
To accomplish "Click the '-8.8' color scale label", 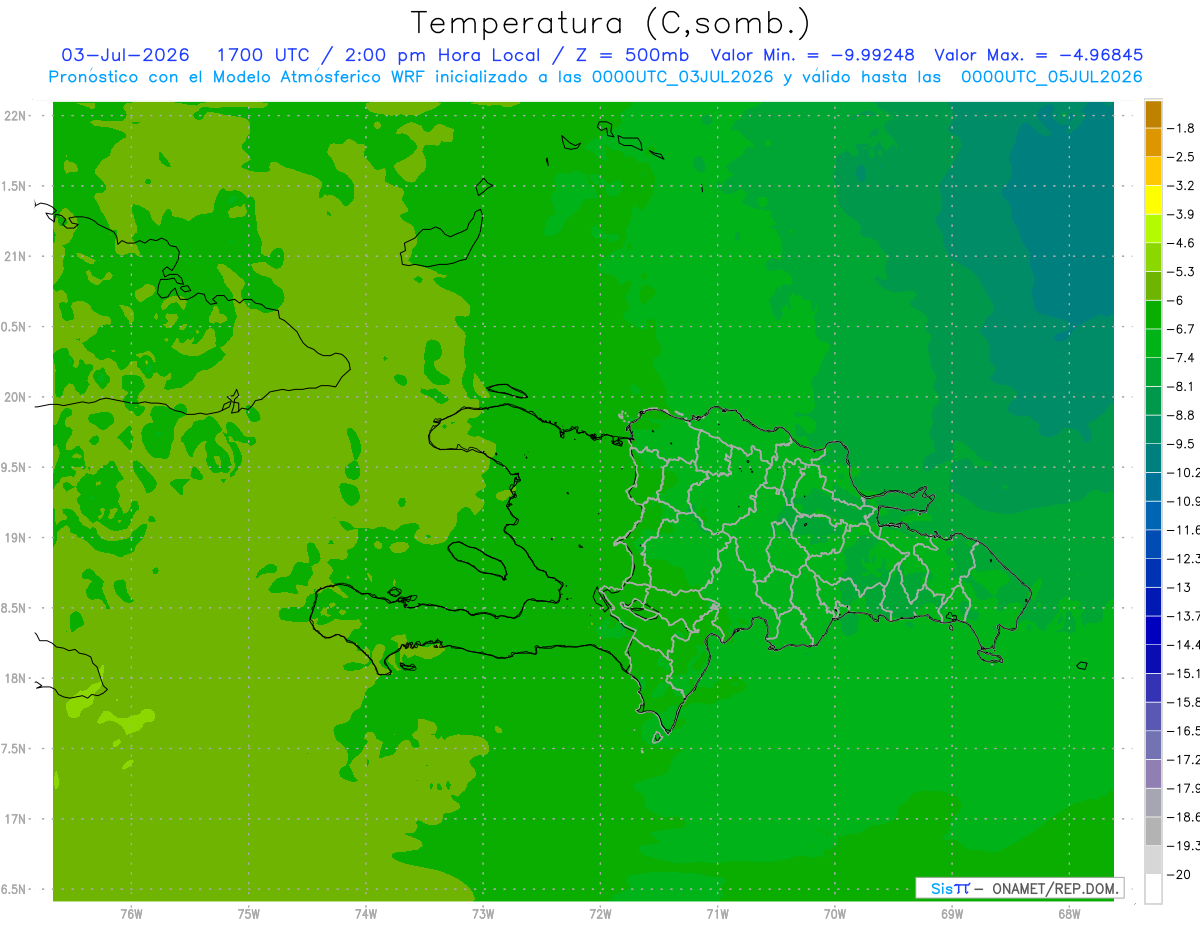I will click(x=1182, y=415).
